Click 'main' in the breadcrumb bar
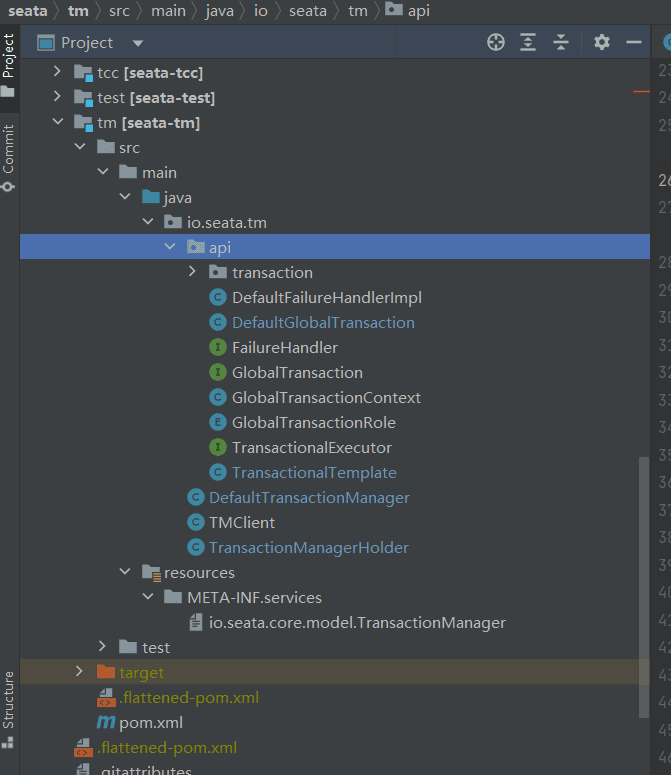Screen dimensions: 671x775 (168, 11)
